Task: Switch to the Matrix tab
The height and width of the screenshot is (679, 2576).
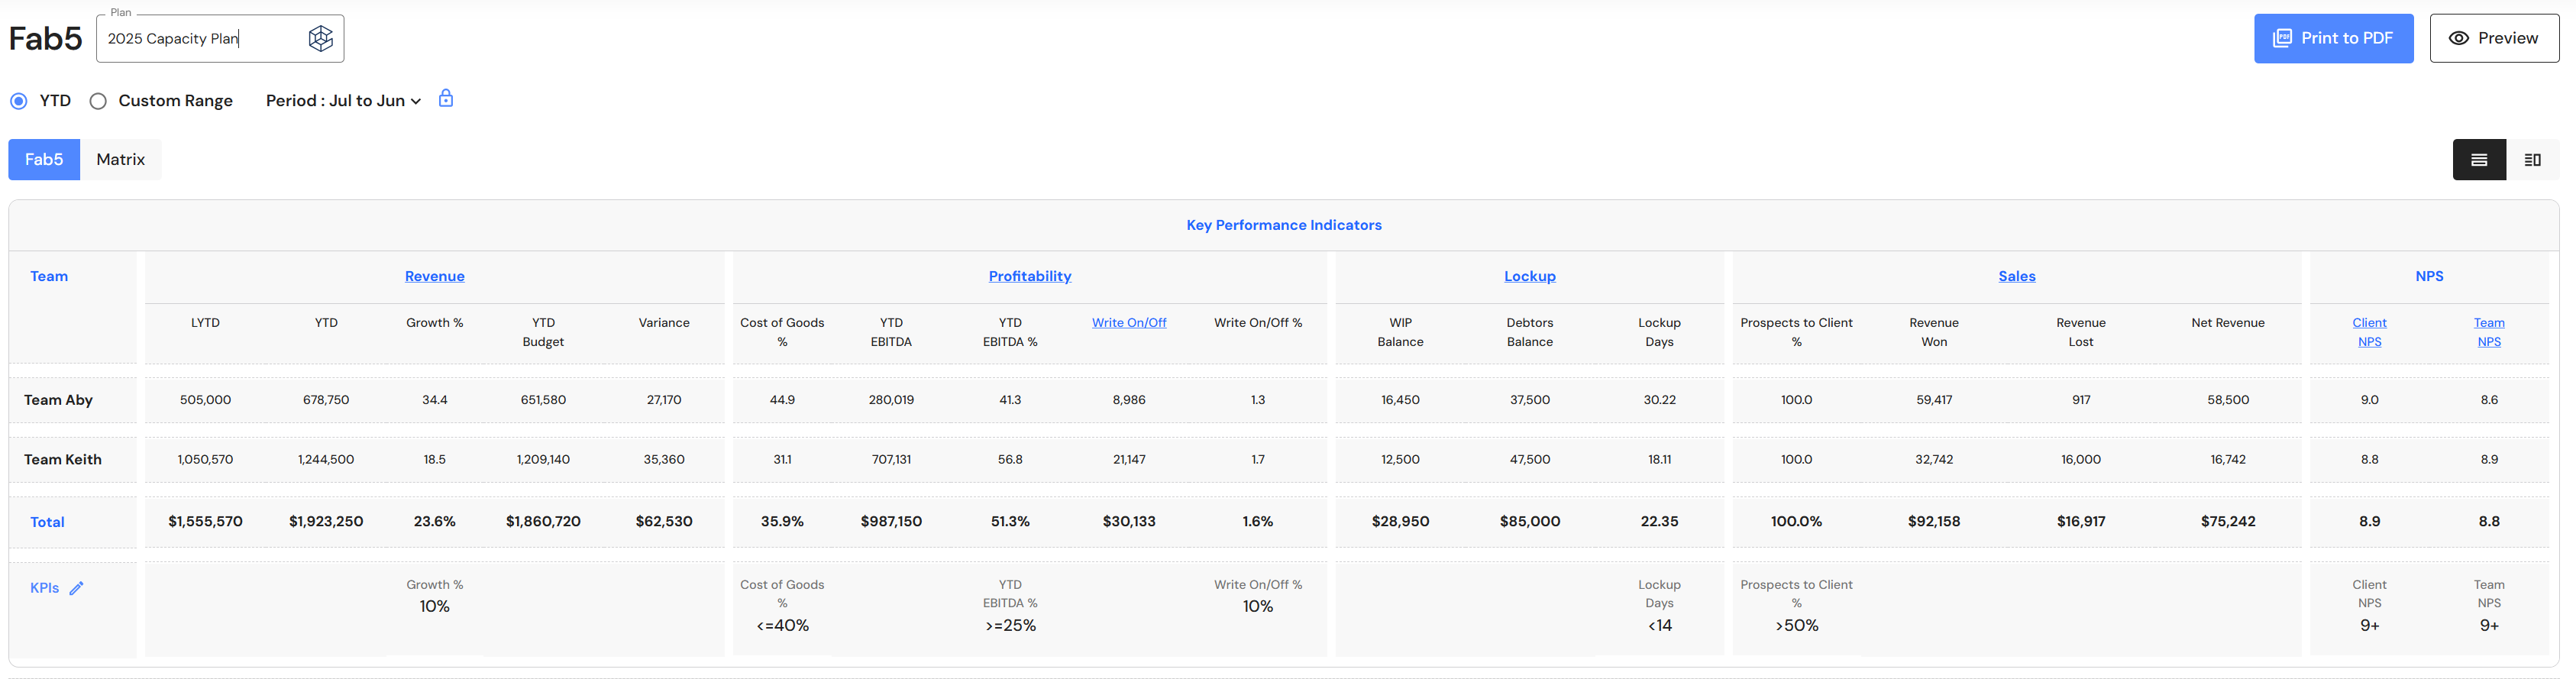Action: click(x=121, y=160)
